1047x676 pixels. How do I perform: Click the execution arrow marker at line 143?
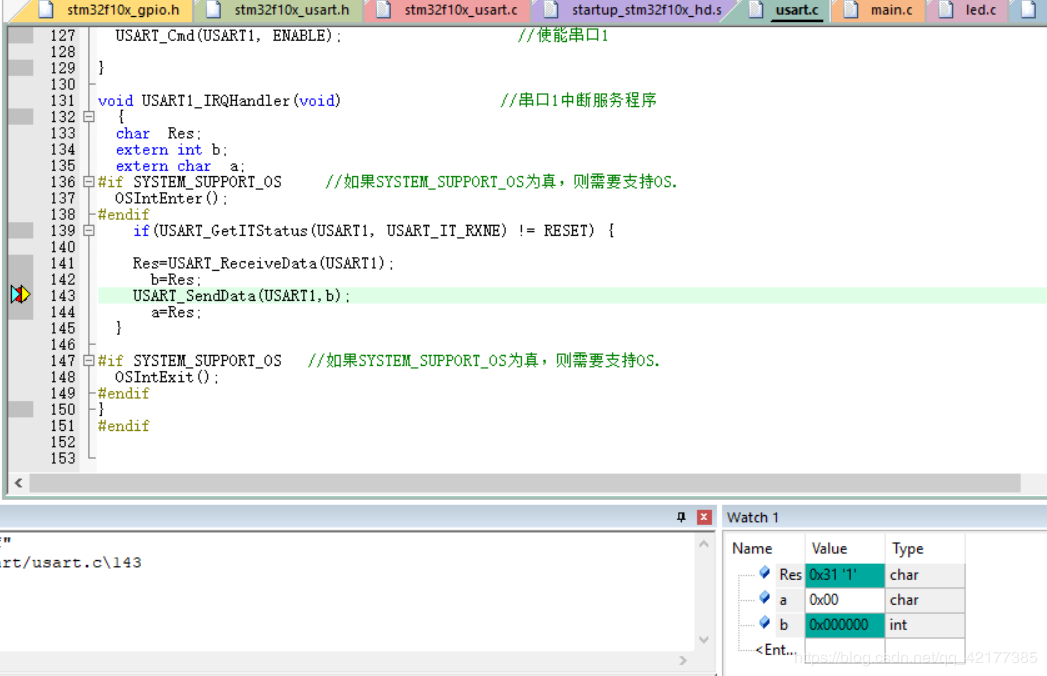click(21, 295)
